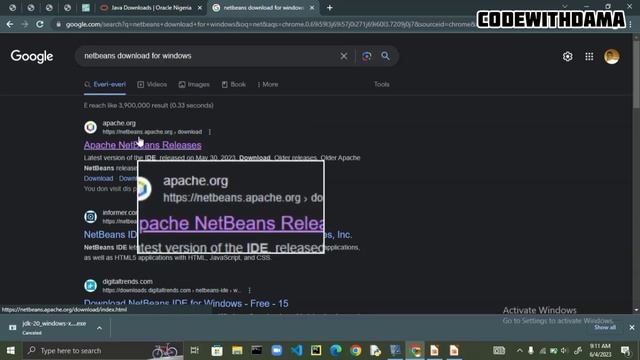This screenshot has width=640, height=360.
Task: Expand the More search filters menu
Action: tap(268, 84)
